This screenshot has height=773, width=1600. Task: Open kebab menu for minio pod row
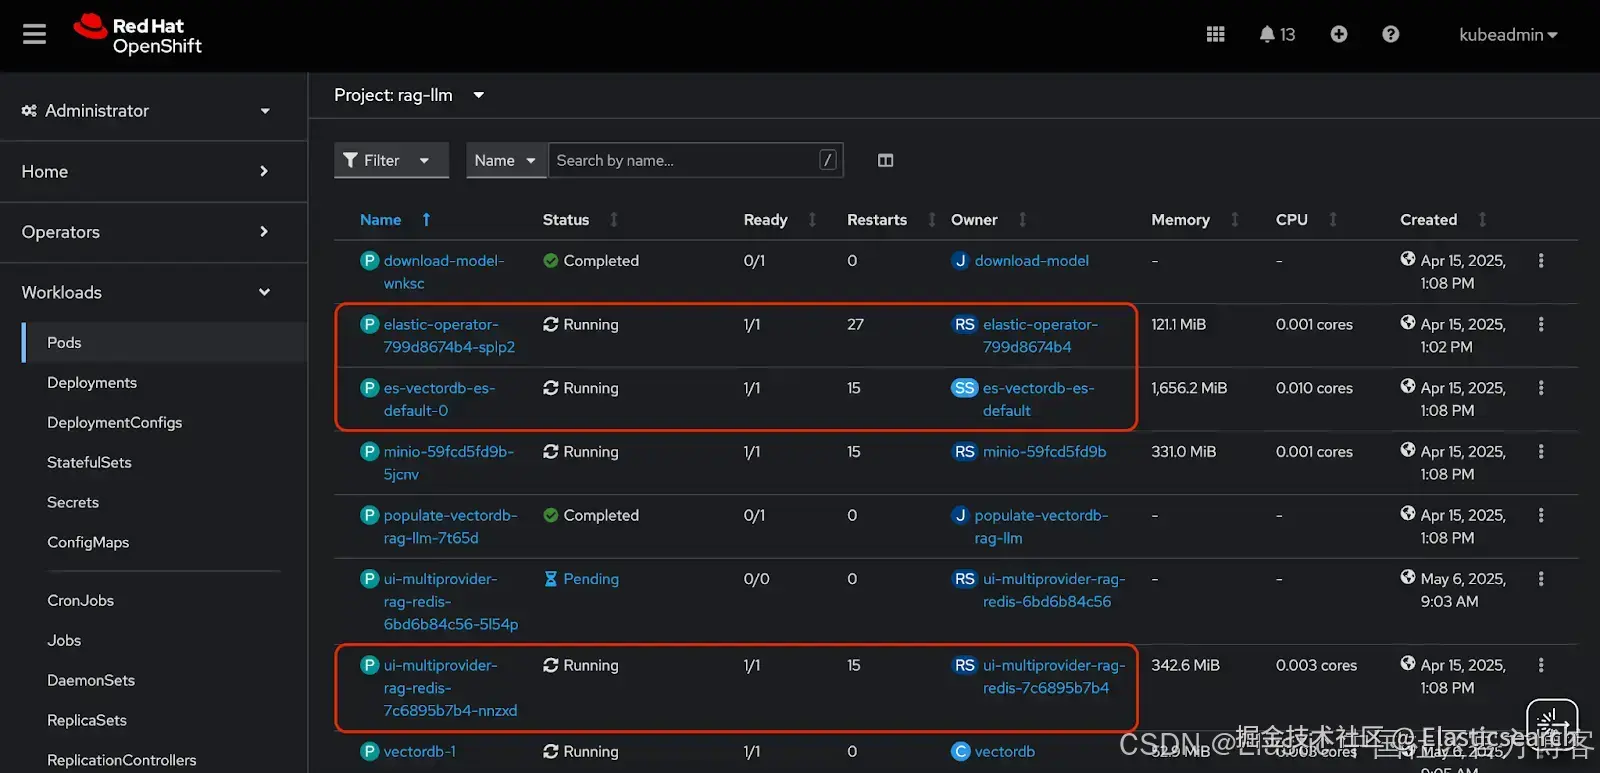(1540, 452)
